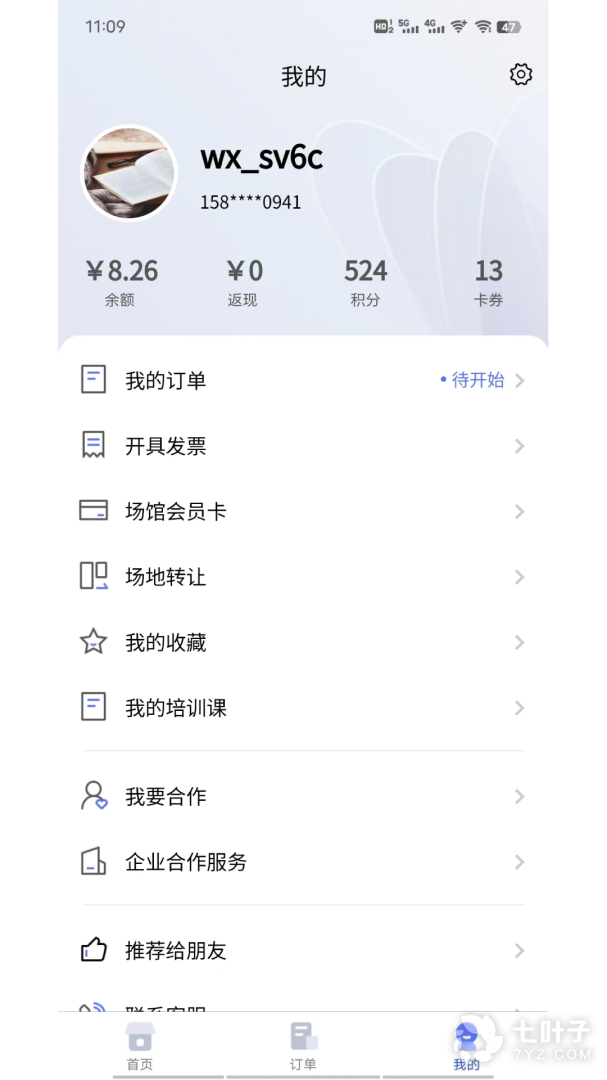Image resolution: width=607 pixels, height=1080 pixels.
Task: Tap the profile avatar photo
Action: (x=128, y=173)
